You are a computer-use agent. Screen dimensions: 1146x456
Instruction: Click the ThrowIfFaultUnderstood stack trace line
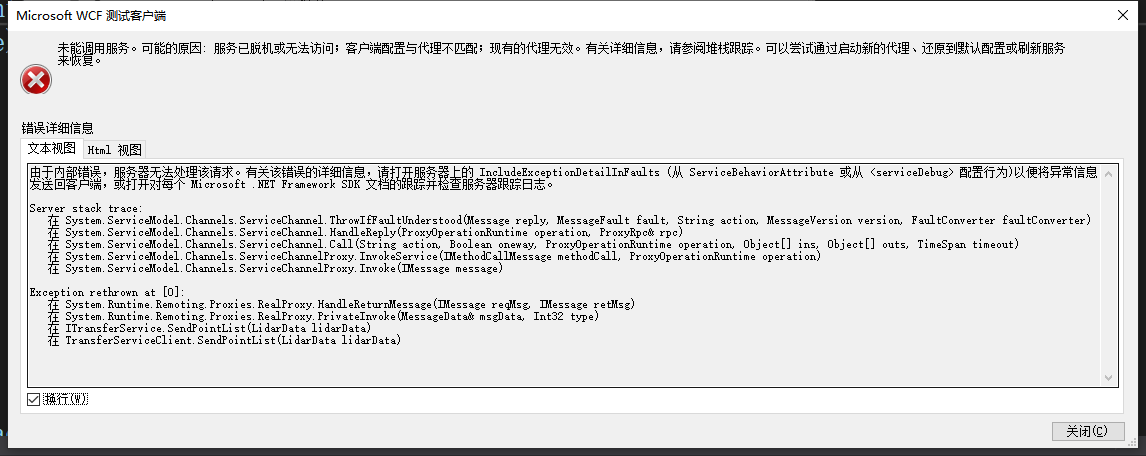(569, 220)
